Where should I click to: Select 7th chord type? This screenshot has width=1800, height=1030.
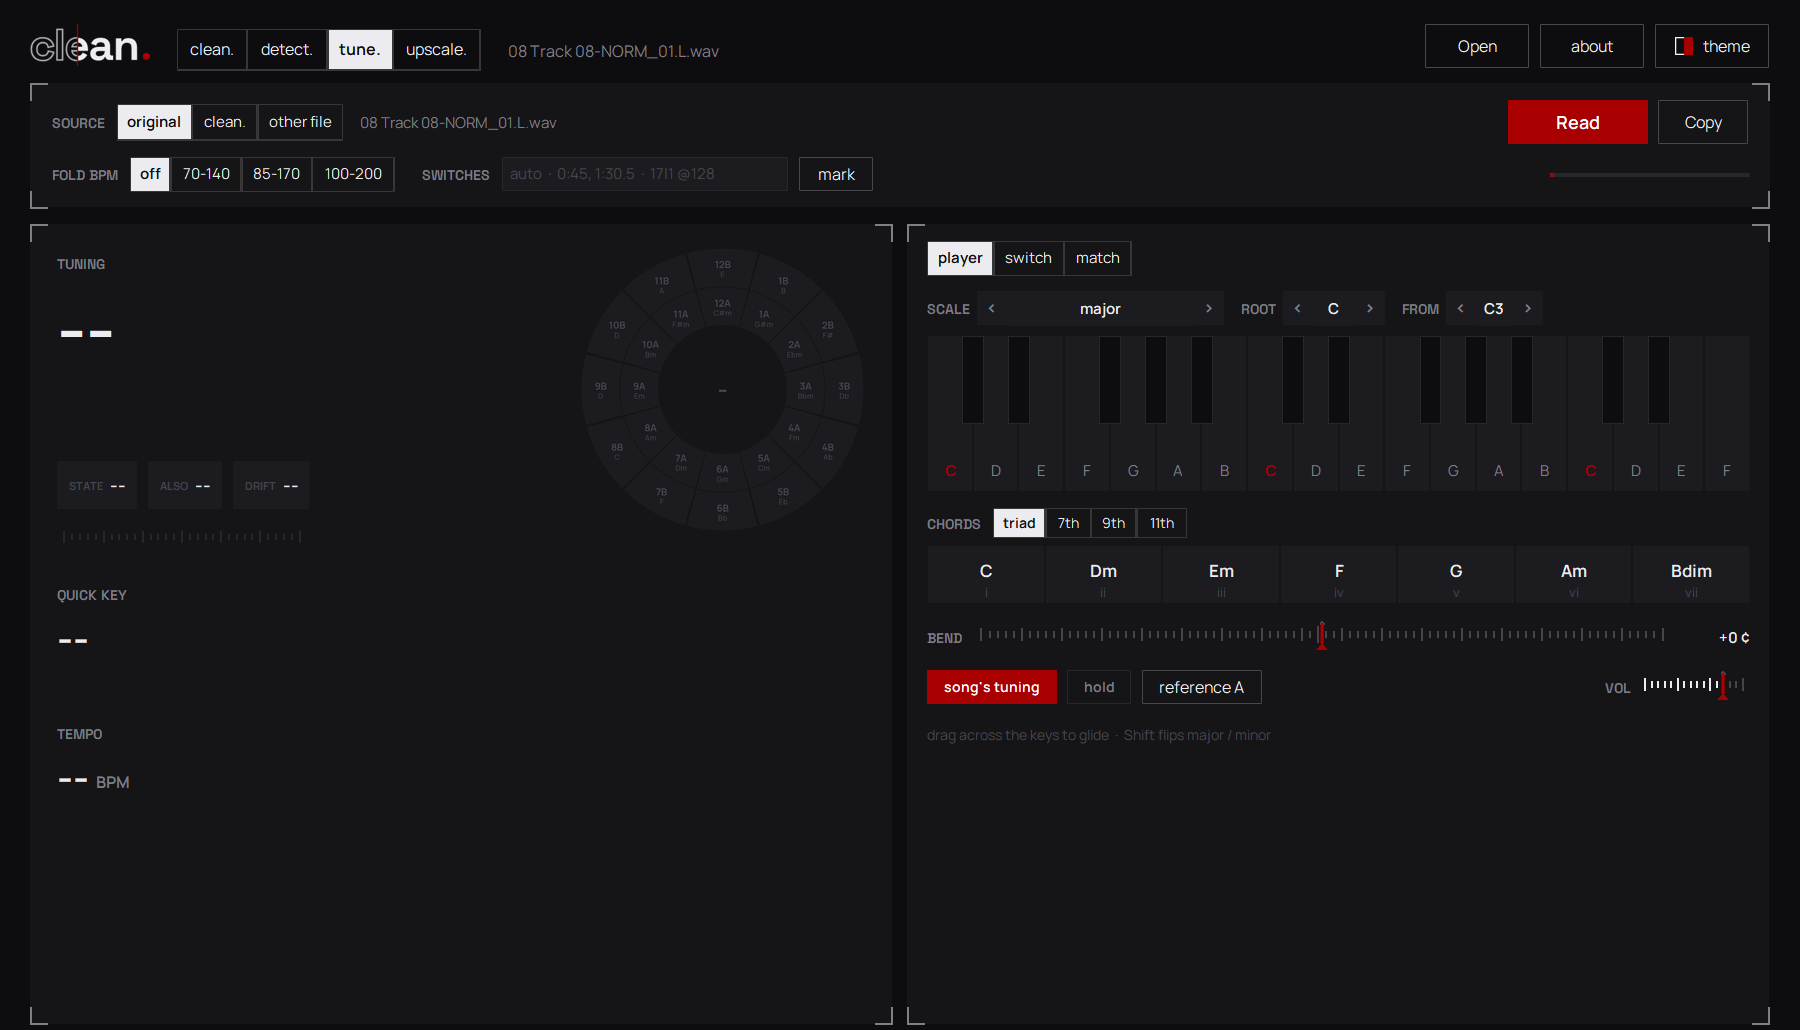[1068, 523]
